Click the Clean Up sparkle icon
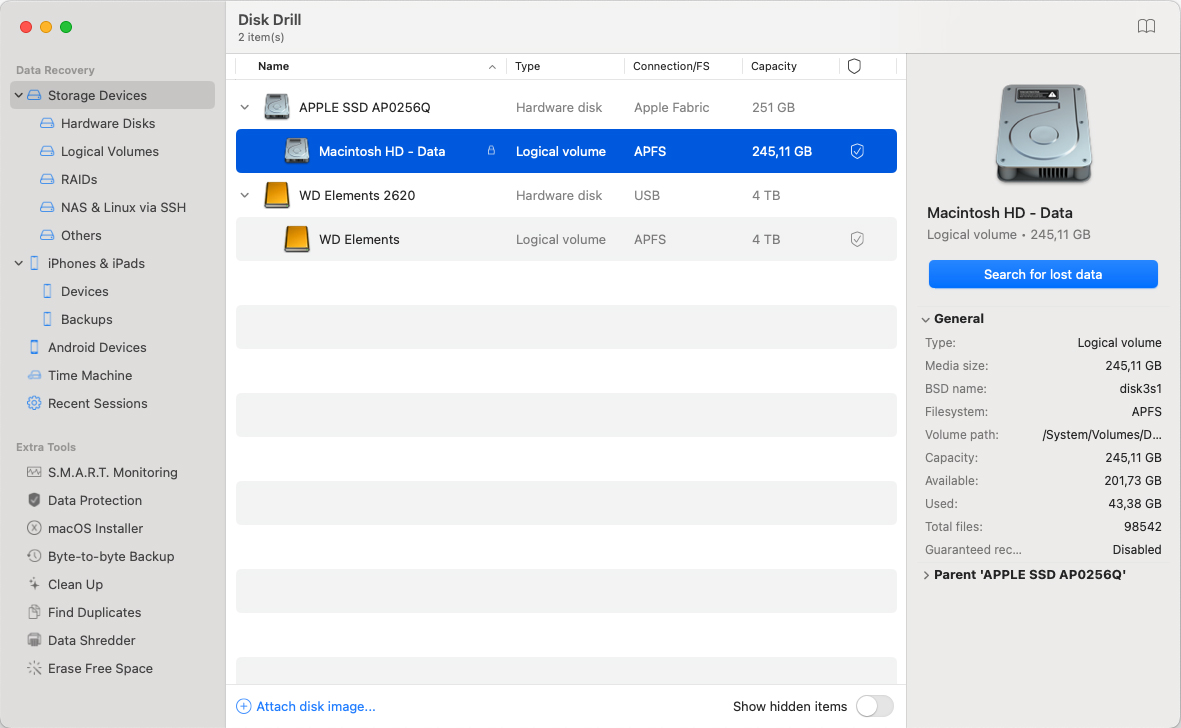The width and height of the screenshot is (1181, 728). (34, 584)
